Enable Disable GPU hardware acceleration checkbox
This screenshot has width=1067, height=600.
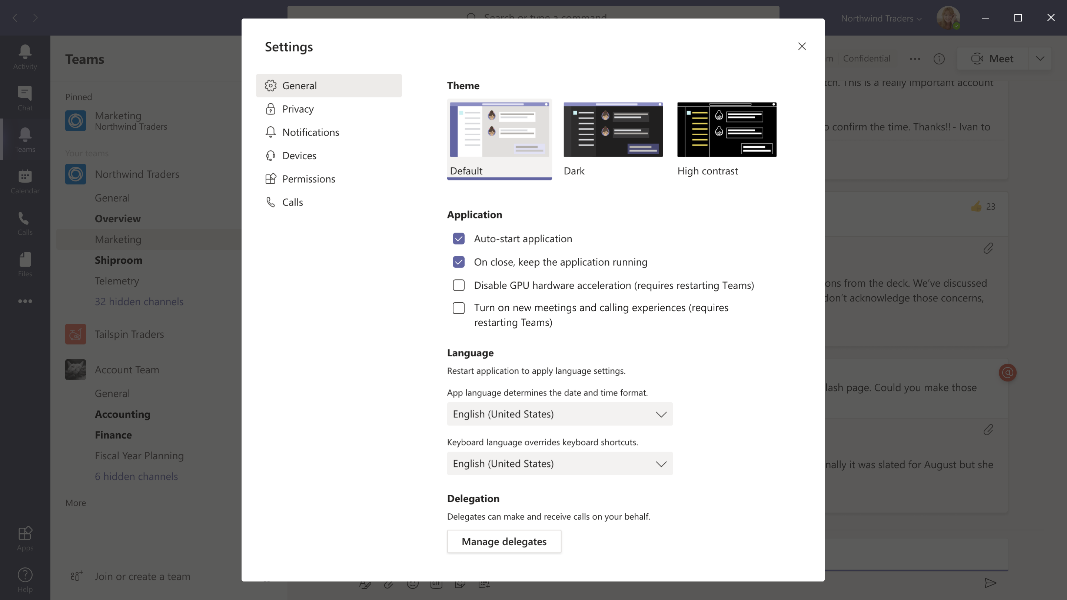point(459,285)
